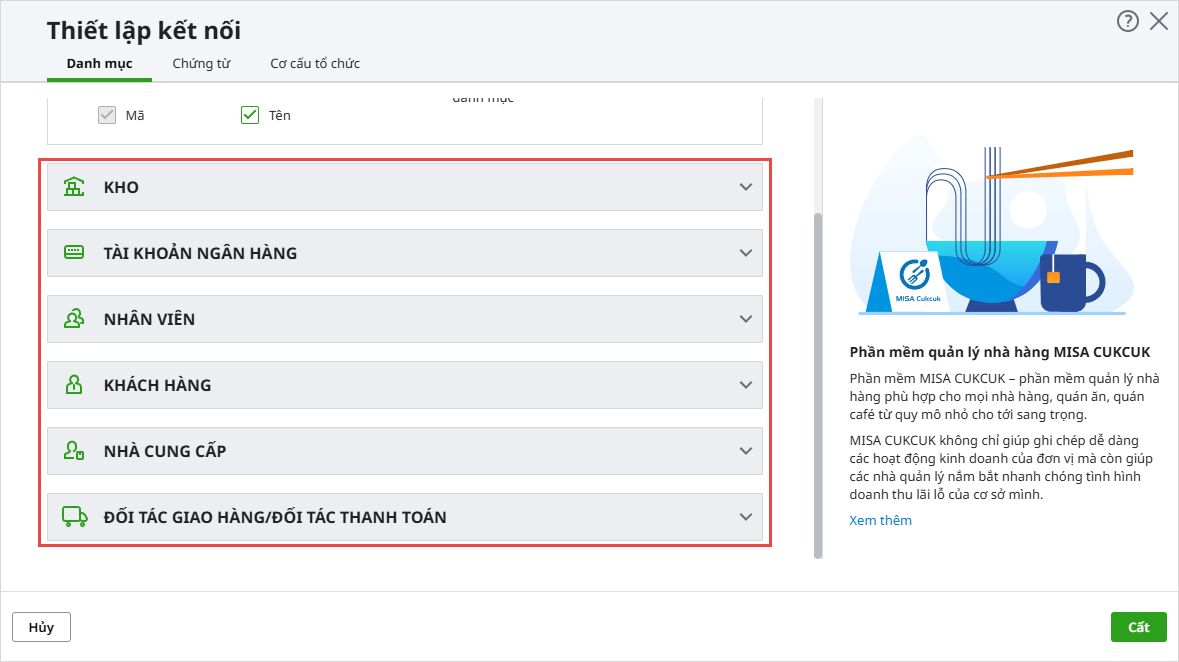Screen dimensions: 1179x662
Task: Click the Hủy cancel button
Action: click(41, 627)
